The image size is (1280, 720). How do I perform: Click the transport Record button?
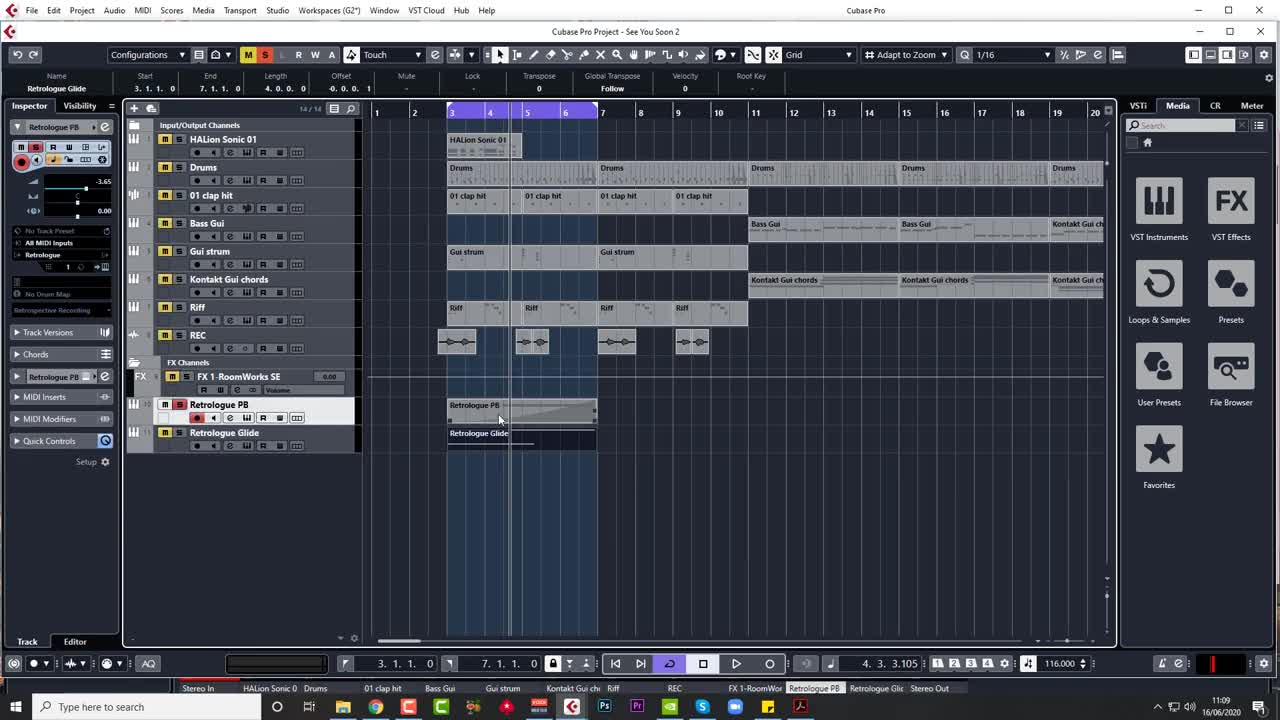coord(769,663)
